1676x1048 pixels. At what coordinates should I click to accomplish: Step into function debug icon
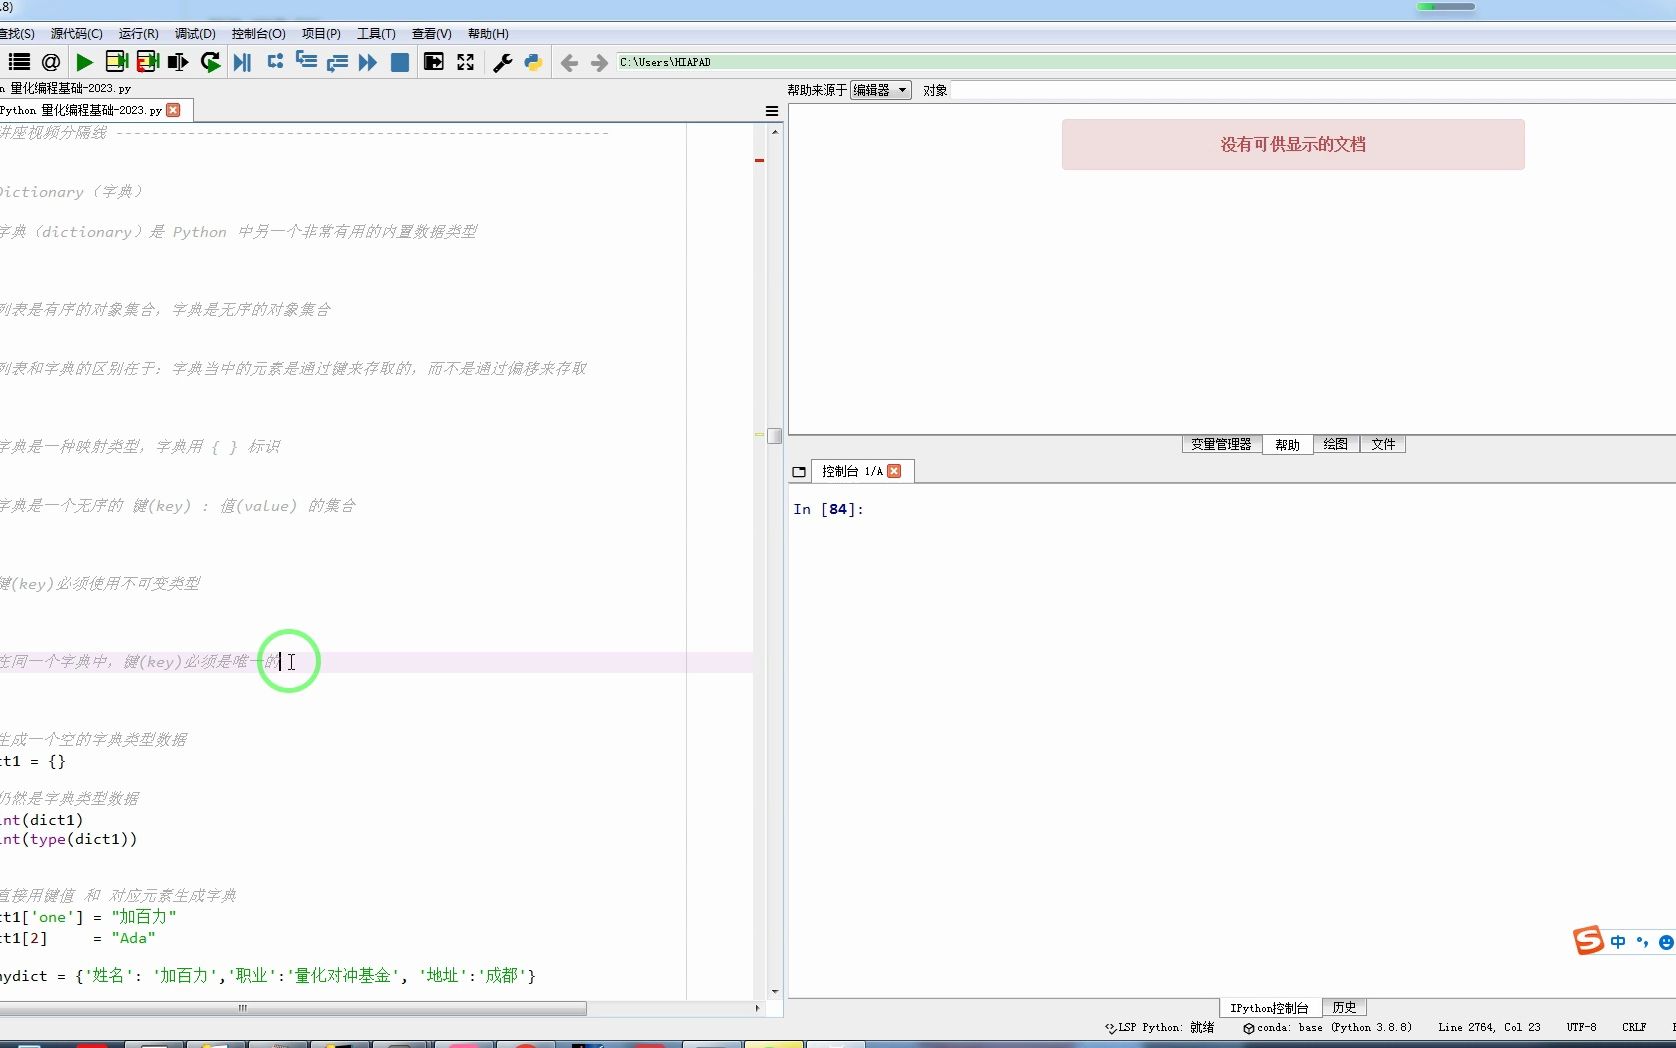306,62
